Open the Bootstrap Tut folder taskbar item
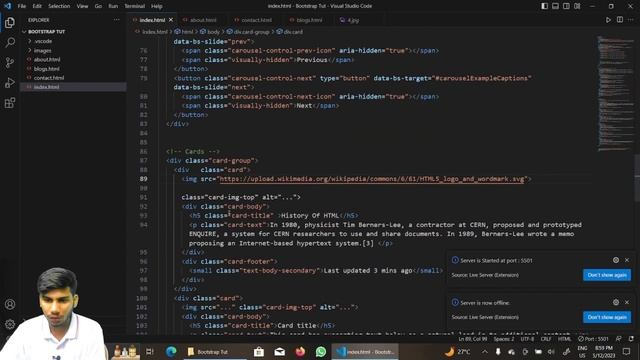 [x=214, y=351]
